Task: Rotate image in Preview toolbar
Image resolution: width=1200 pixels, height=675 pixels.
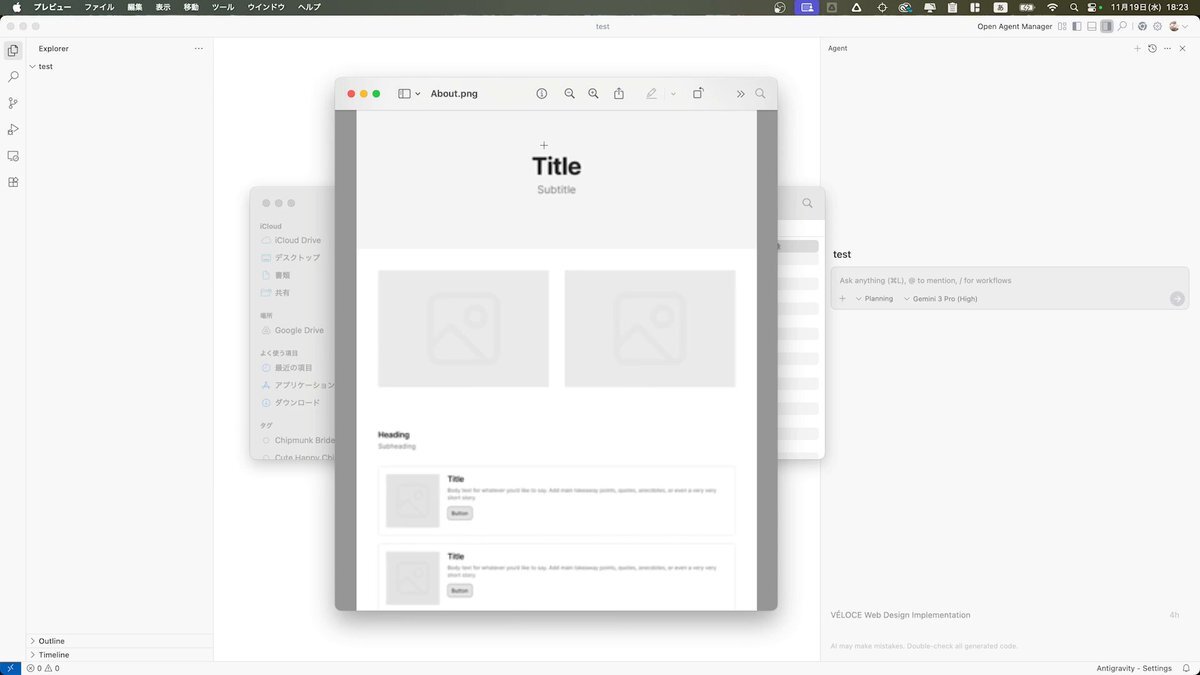Action: [698, 93]
